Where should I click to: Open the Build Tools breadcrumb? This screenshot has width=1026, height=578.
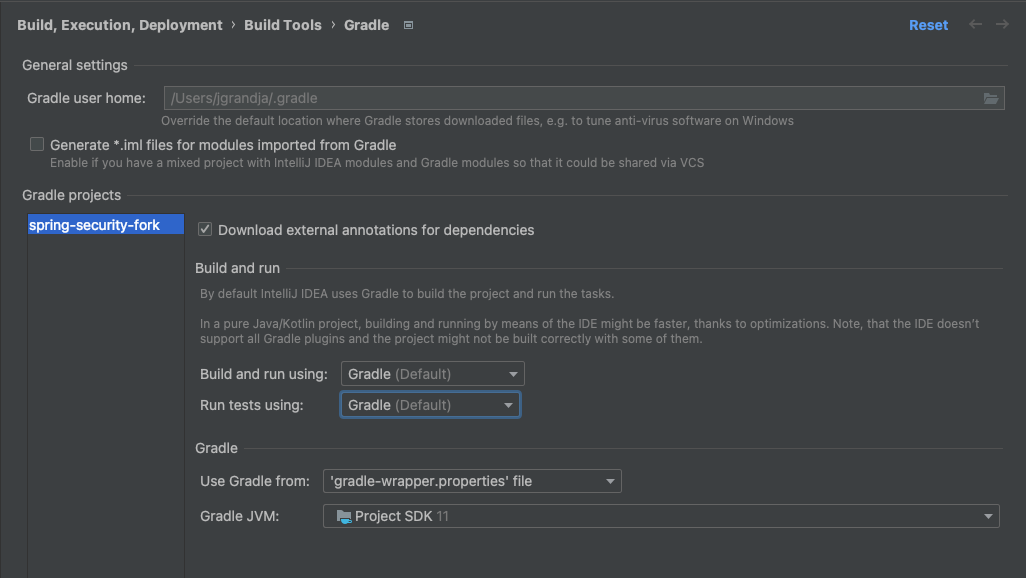click(x=283, y=25)
